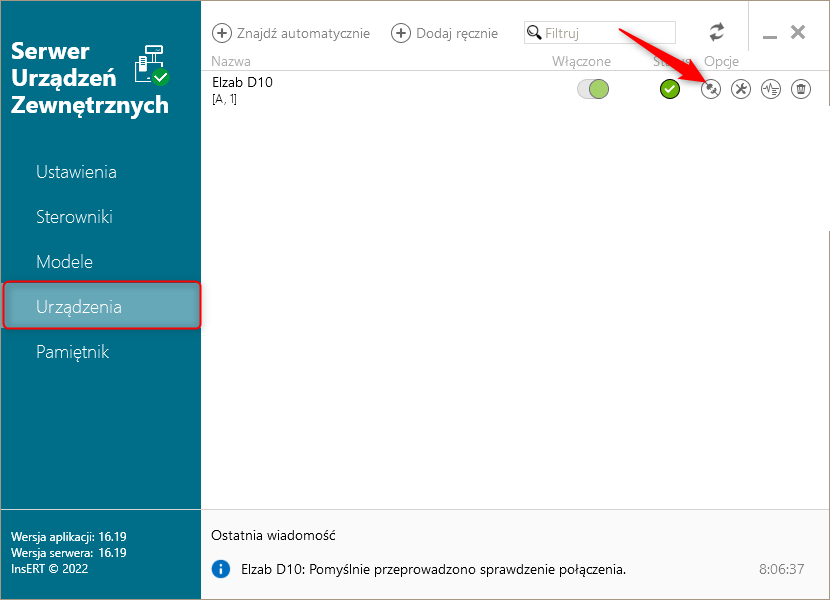Screen dimensions: 830x601
Task: Click the Włączone column header
Action: (581, 61)
